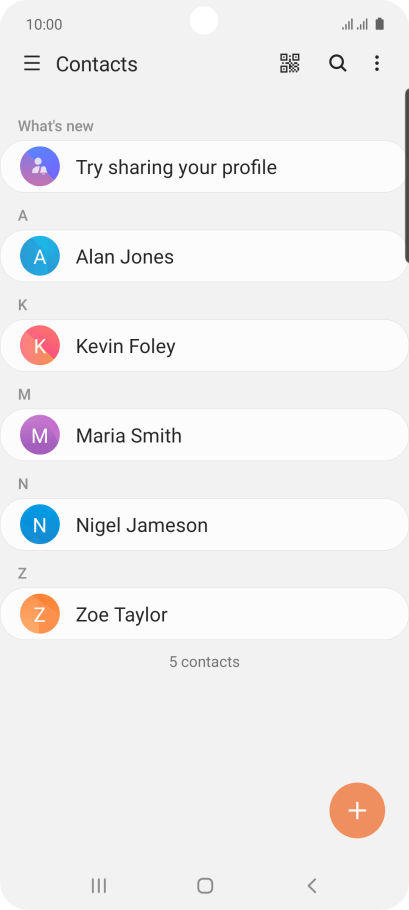Open Maria Smith contact entry
The image size is (409, 910).
point(204,435)
